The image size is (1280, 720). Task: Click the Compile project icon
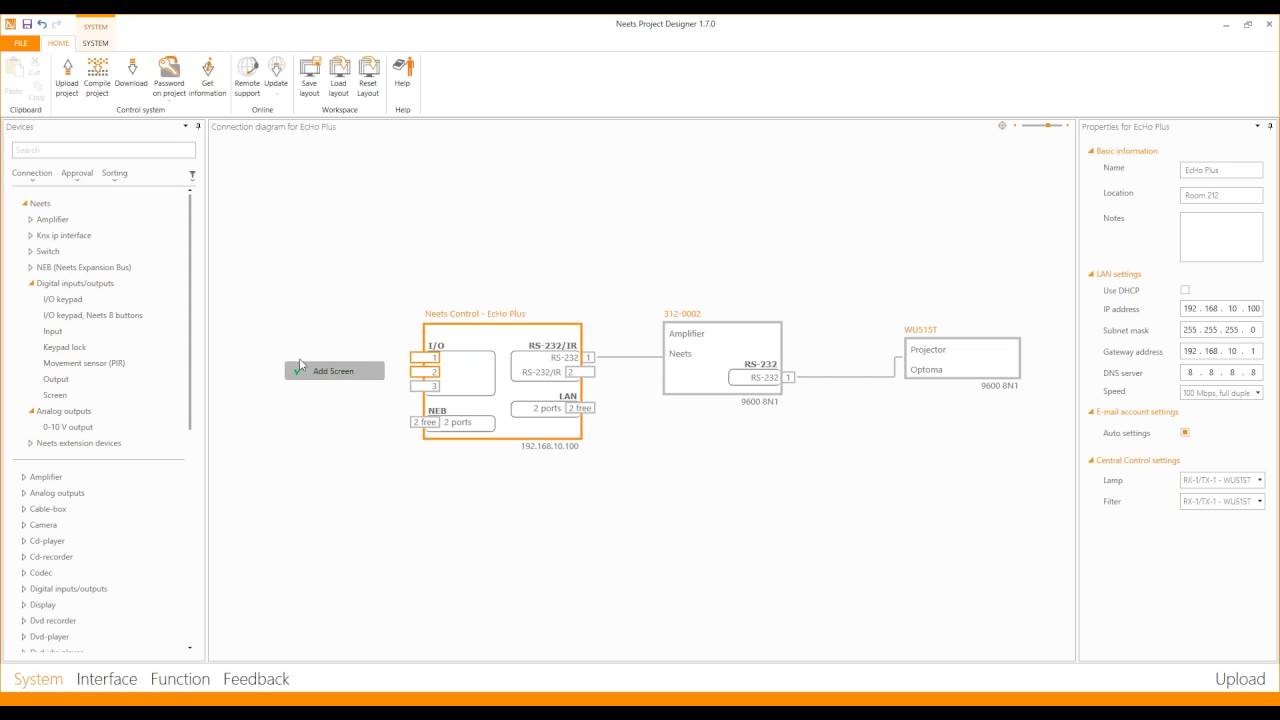coord(97,69)
